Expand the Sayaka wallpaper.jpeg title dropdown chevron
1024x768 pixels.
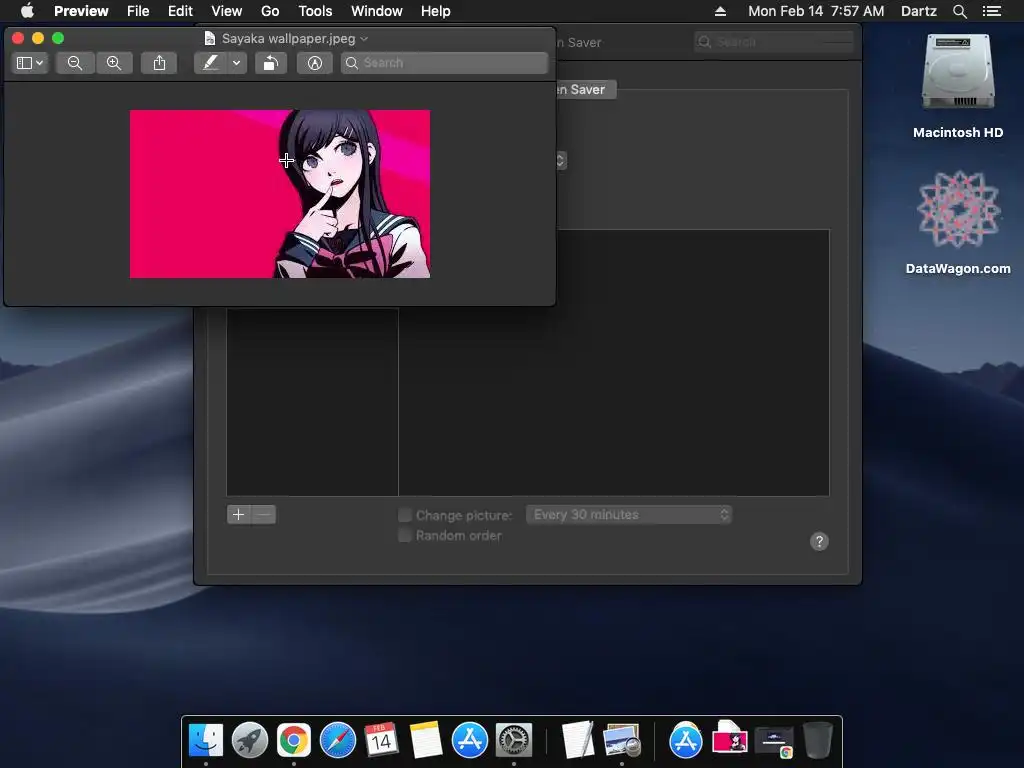(364, 39)
